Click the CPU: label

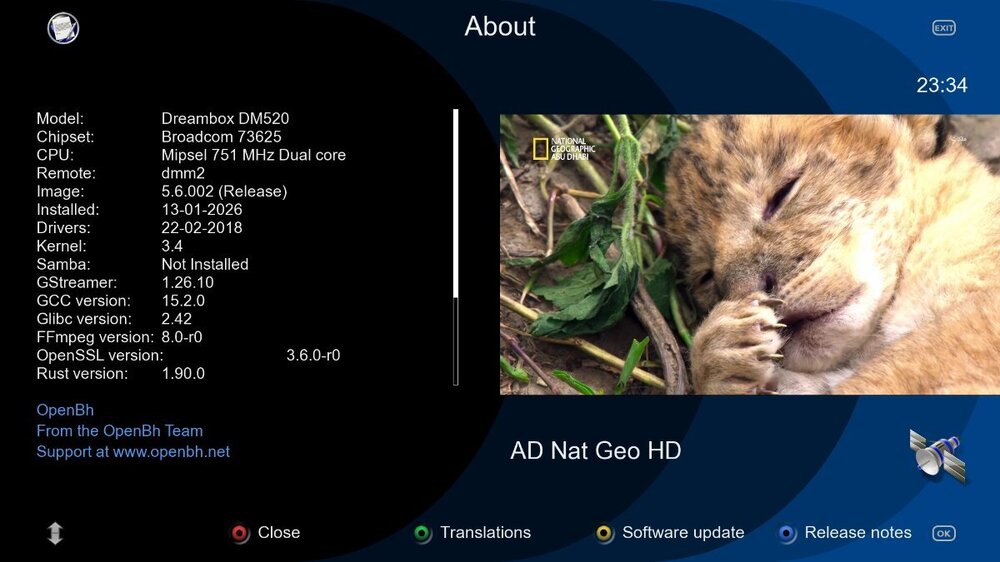click(x=55, y=155)
